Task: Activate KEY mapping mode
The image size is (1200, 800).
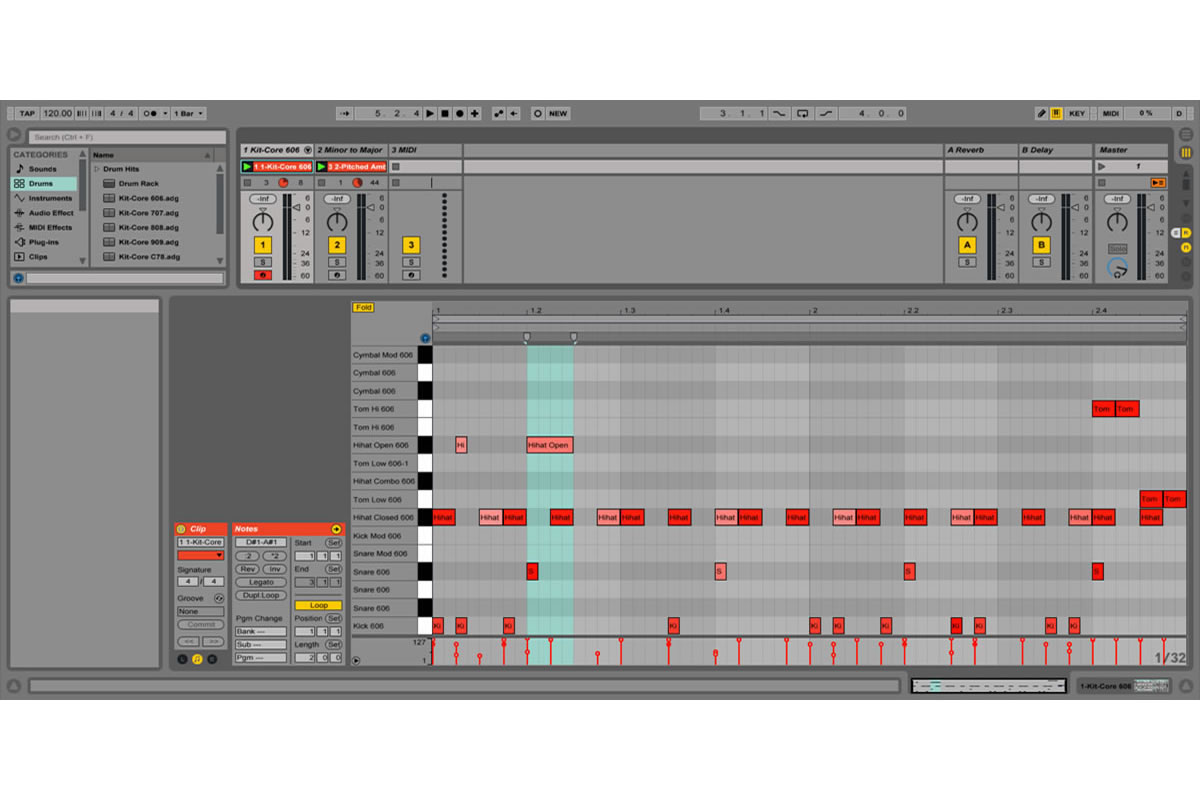Action: coord(1078,113)
